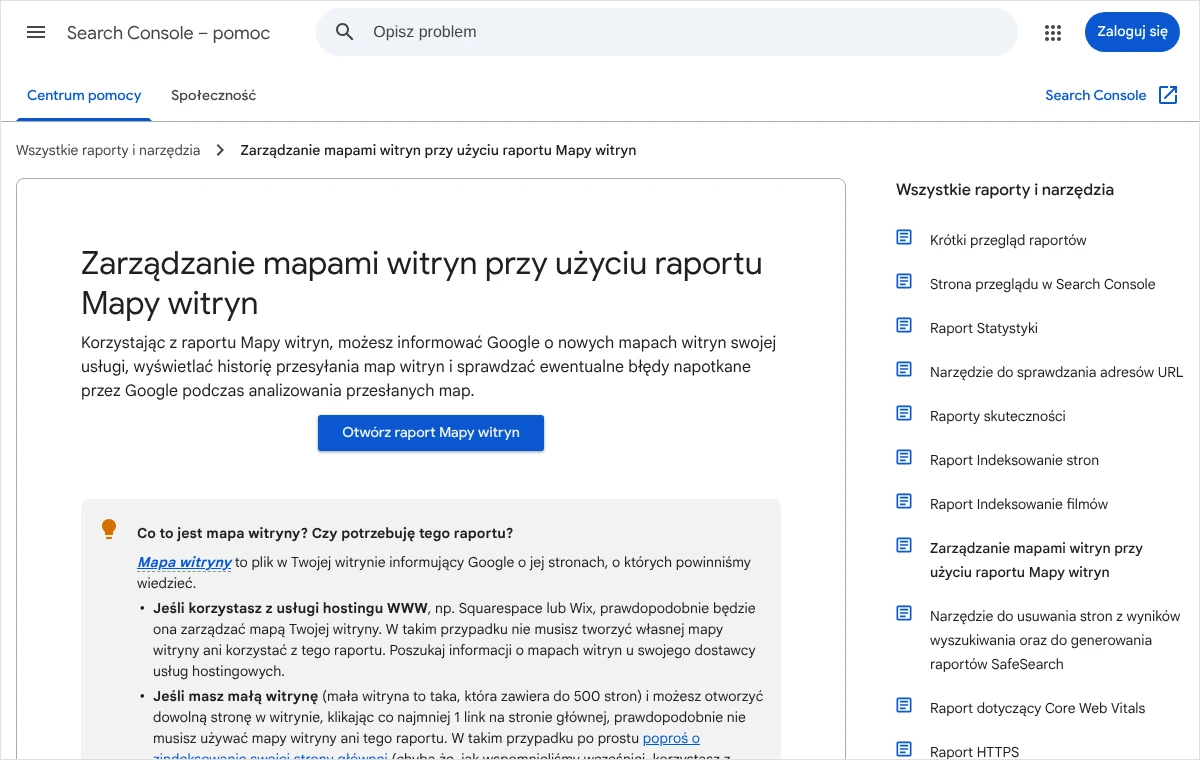Click the Search Console – pomoc title
The image size is (1200, 760).
pos(169,33)
